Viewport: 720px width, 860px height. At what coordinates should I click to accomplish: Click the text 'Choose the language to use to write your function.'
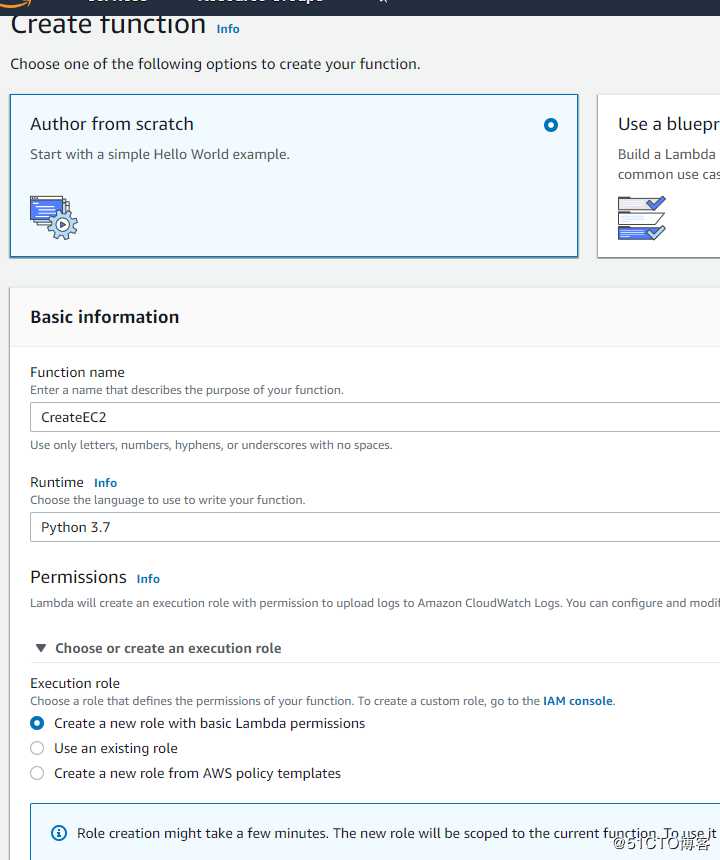[x=168, y=500]
